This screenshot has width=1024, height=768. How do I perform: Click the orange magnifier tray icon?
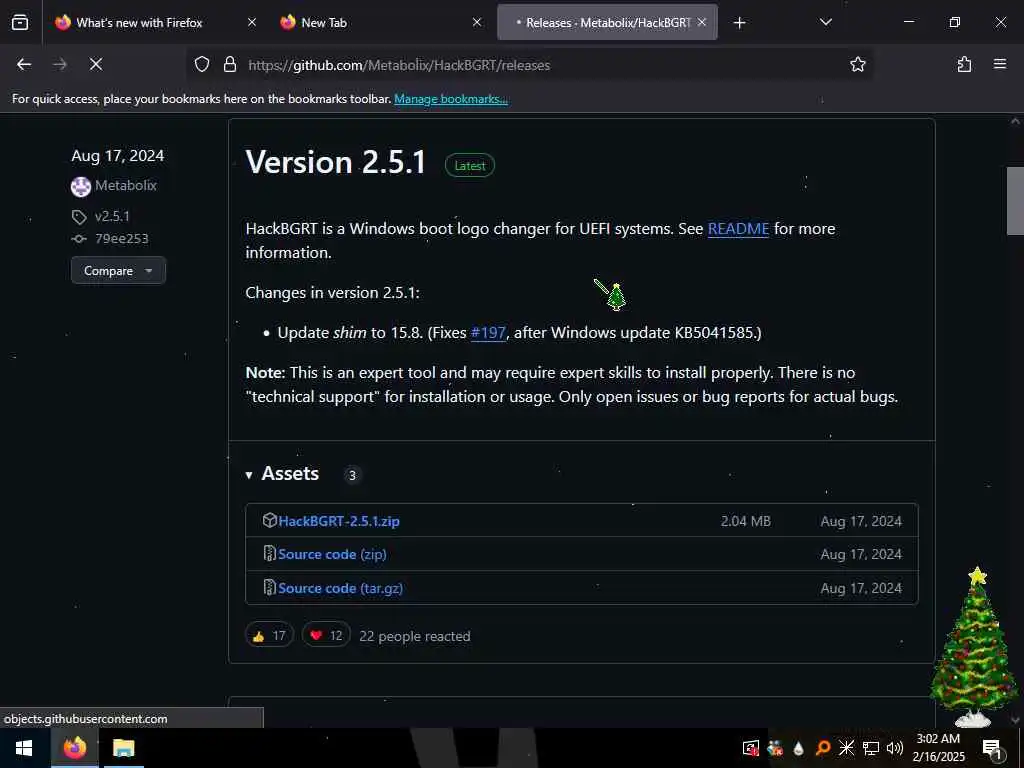pyautogui.click(x=823, y=748)
